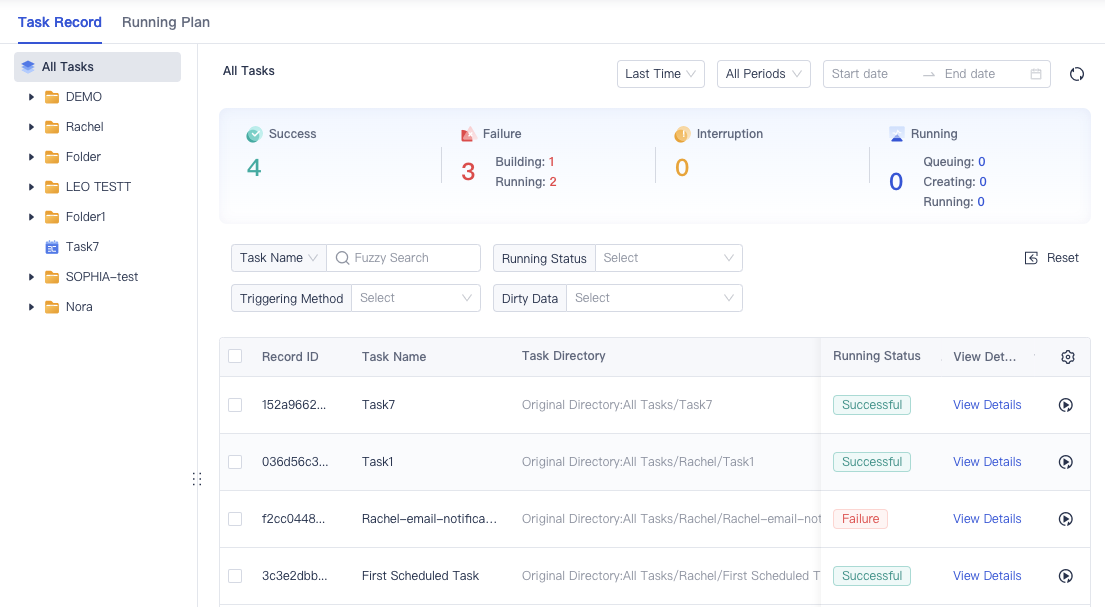Click the Reset filters icon

tap(1032, 258)
